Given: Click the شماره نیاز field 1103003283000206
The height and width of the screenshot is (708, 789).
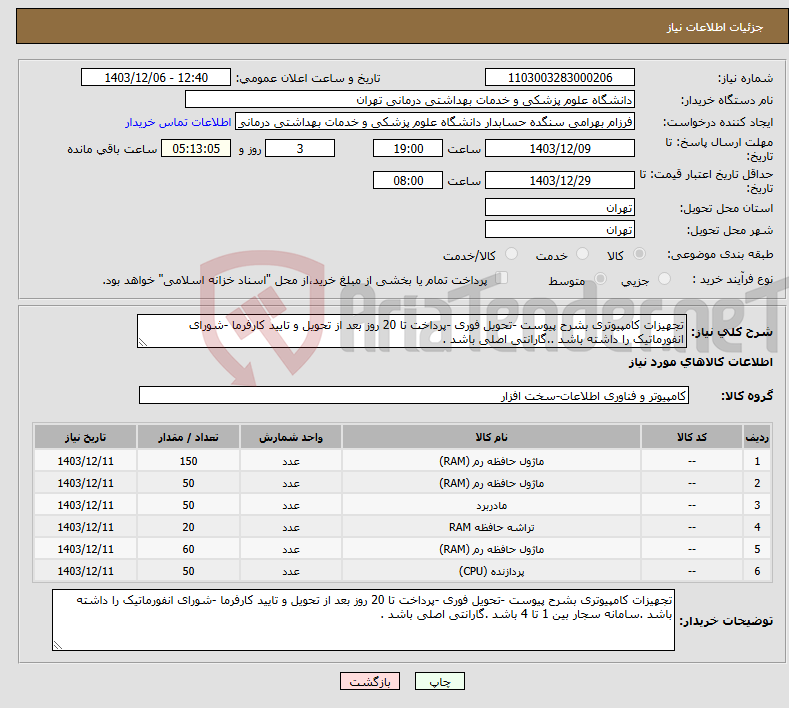Looking at the screenshot, I should point(560,77).
